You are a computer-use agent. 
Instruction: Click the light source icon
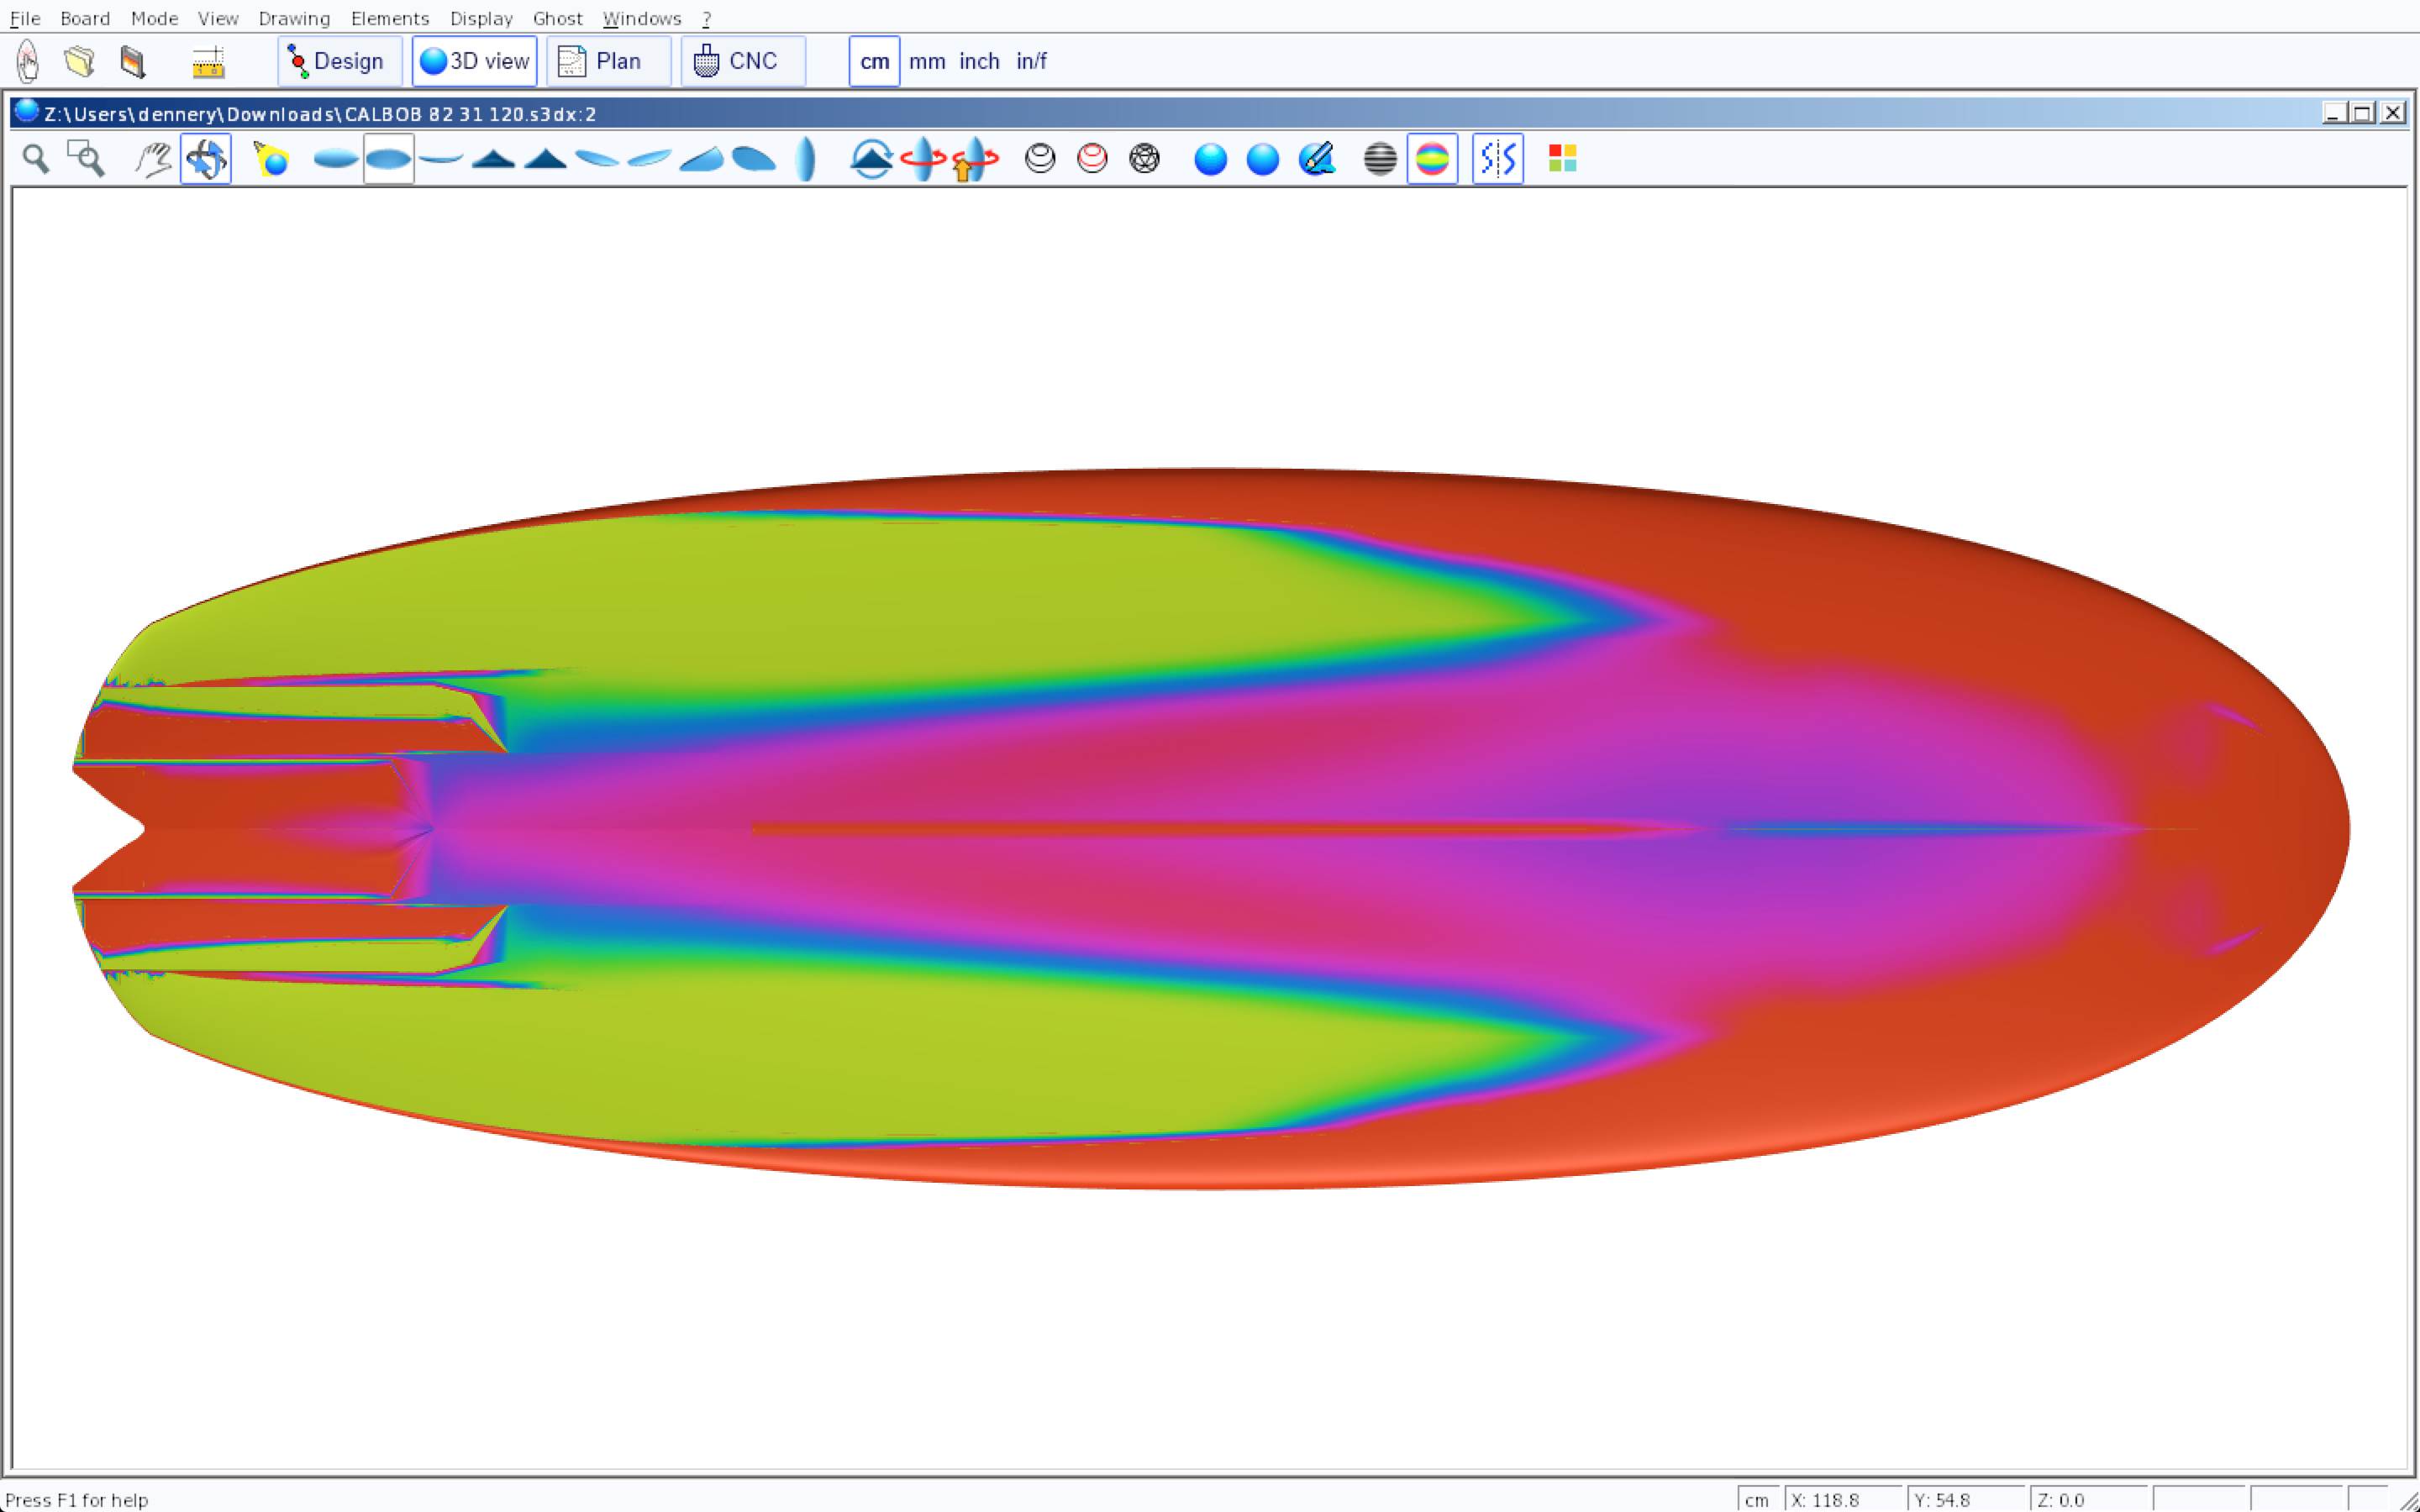pyautogui.click(x=271, y=159)
